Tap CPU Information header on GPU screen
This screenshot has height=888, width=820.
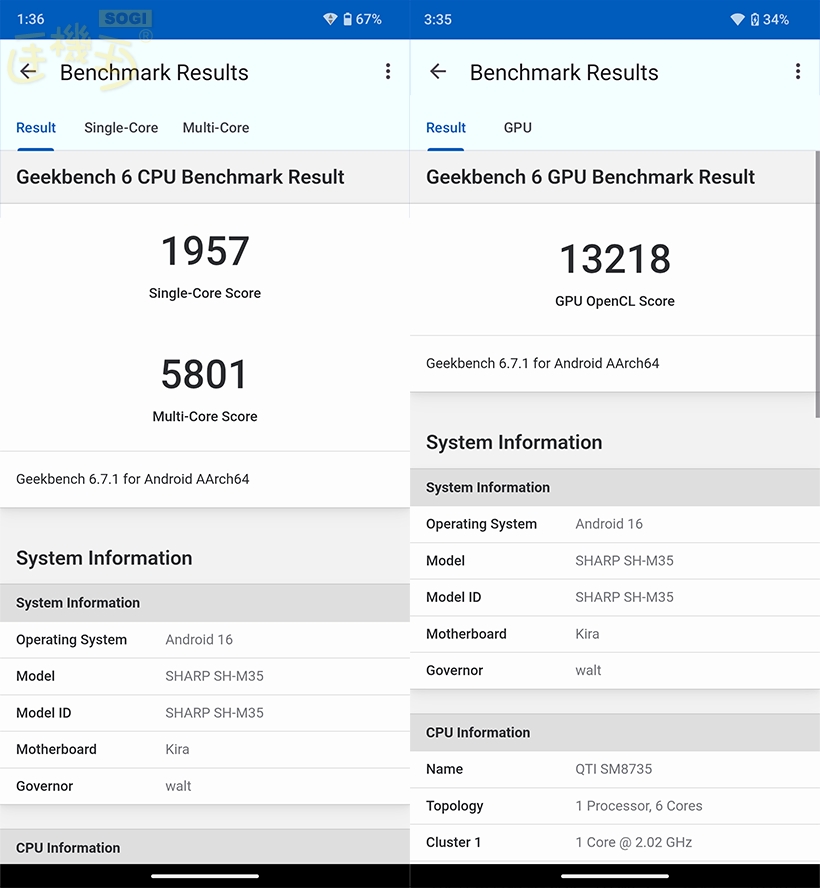(615, 733)
